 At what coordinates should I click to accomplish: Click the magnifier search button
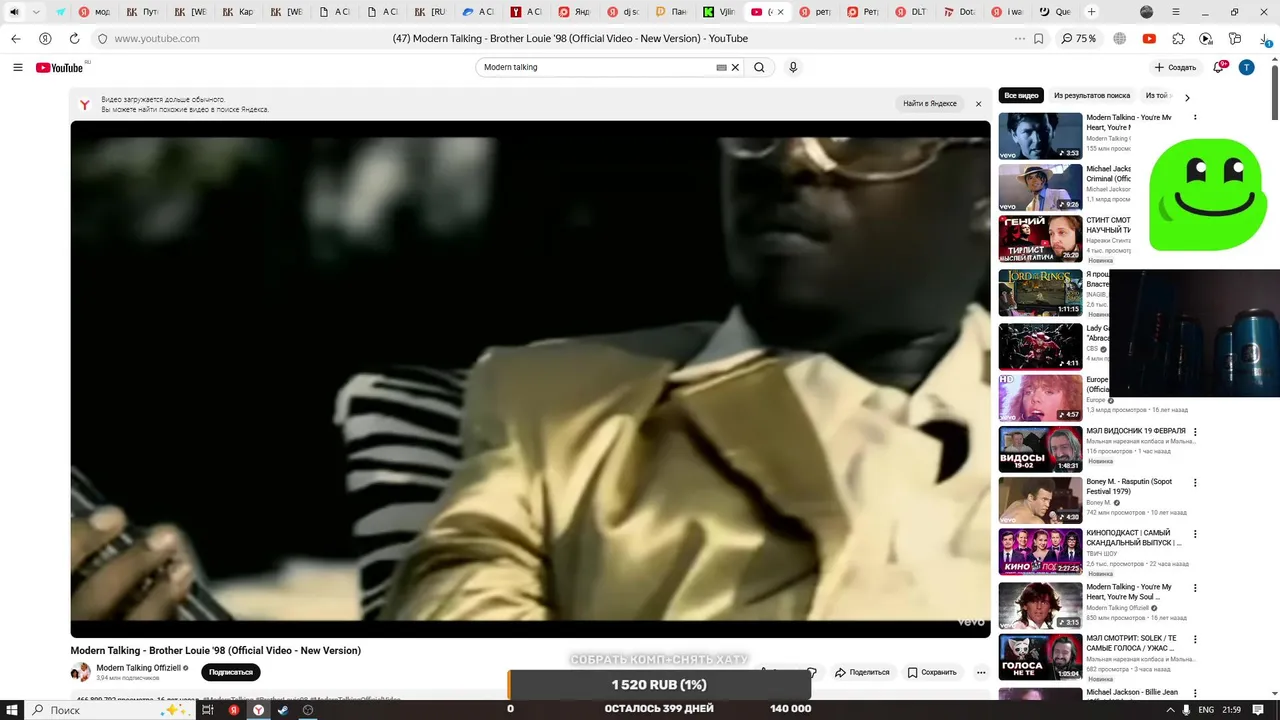(759, 67)
